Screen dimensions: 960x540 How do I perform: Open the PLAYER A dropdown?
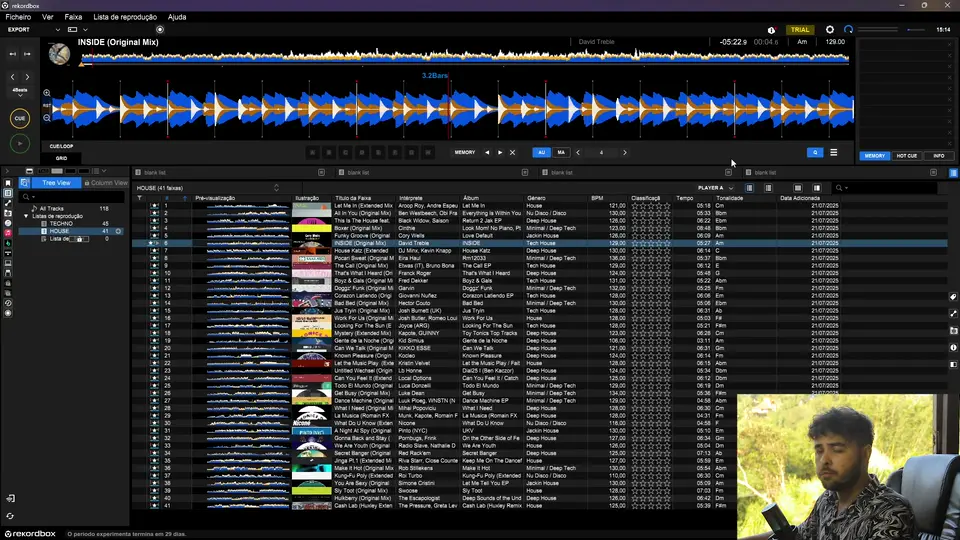(x=715, y=188)
